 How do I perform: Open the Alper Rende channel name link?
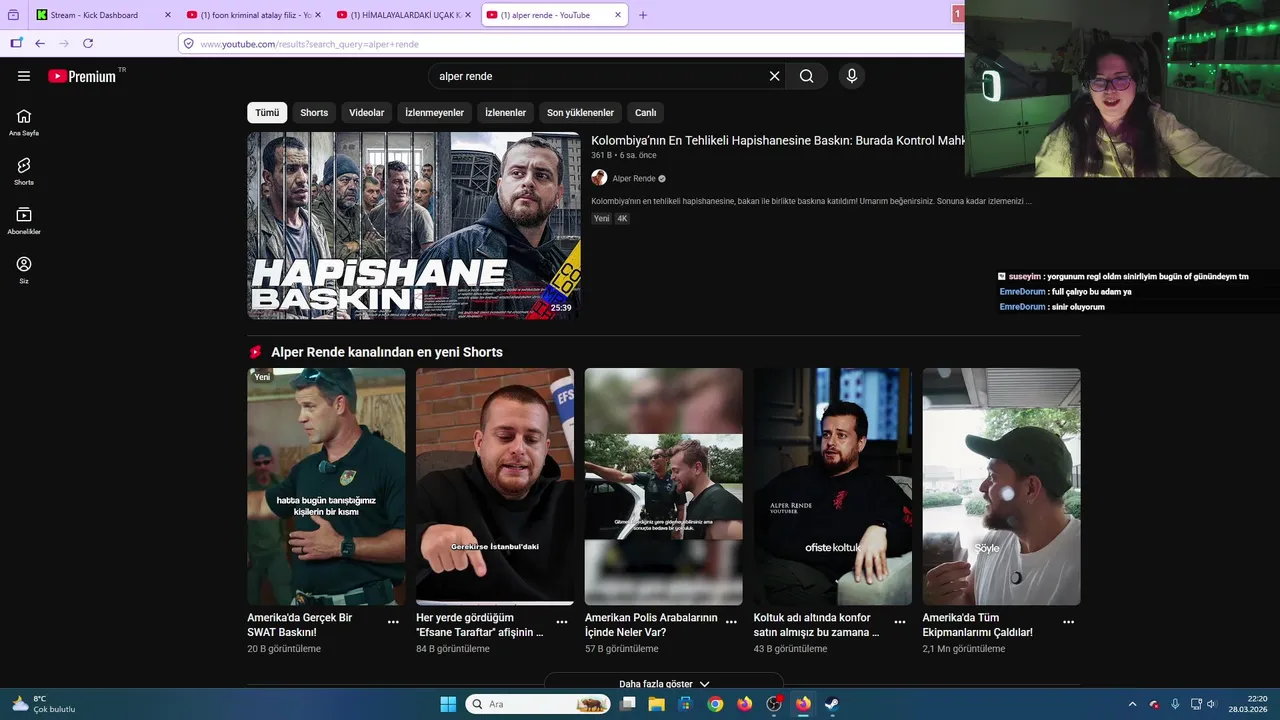pos(634,179)
